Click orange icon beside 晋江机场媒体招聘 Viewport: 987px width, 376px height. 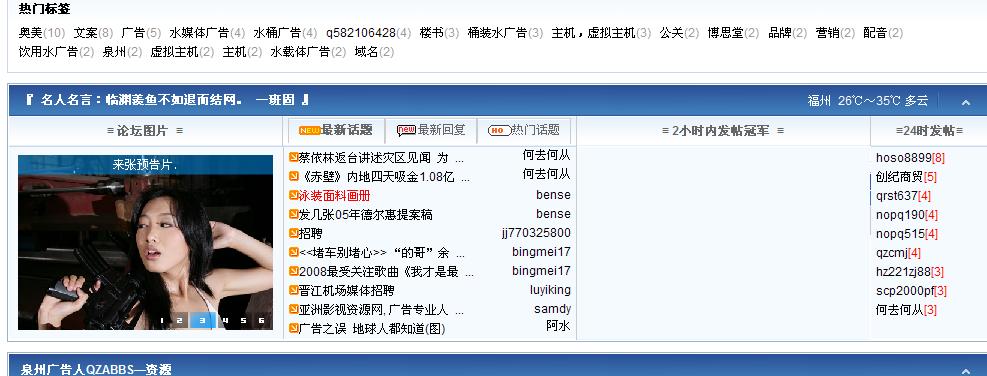(x=293, y=290)
